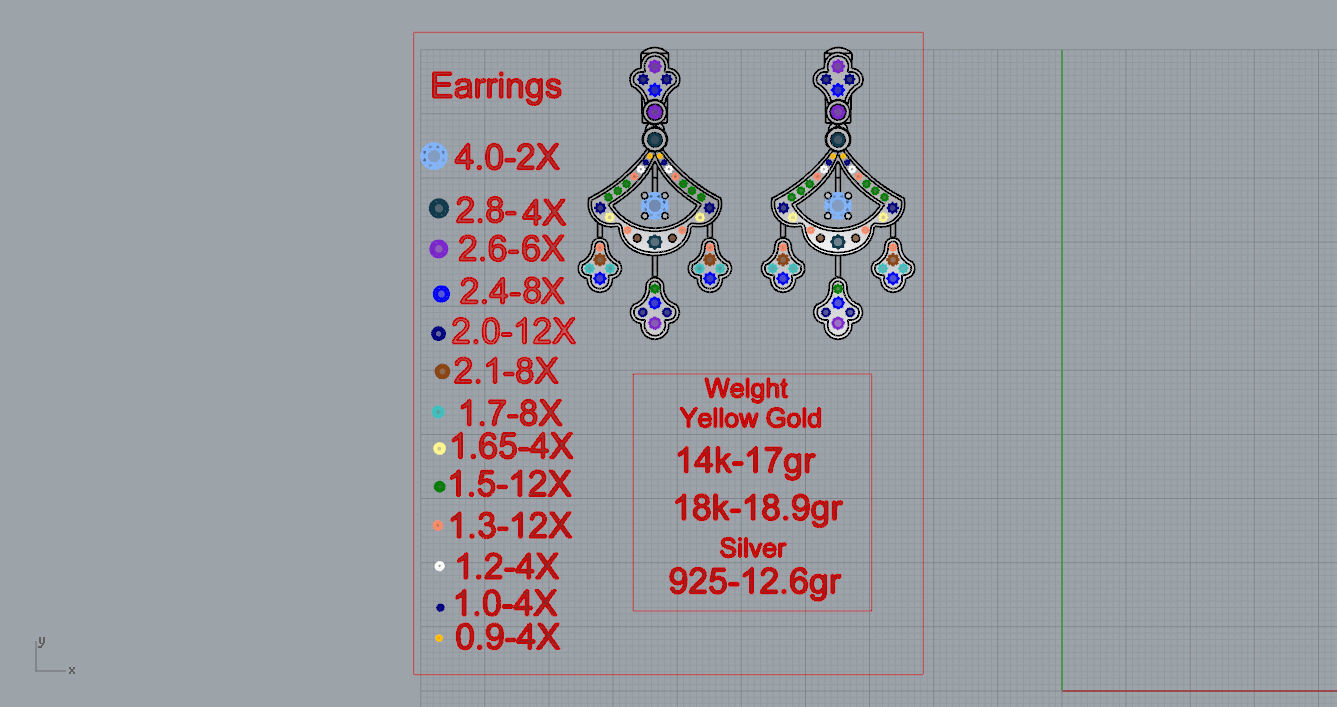Select the "1.0-4X" label
Image resolution: width=1337 pixels, height=707 pixels.
(506, 603)
